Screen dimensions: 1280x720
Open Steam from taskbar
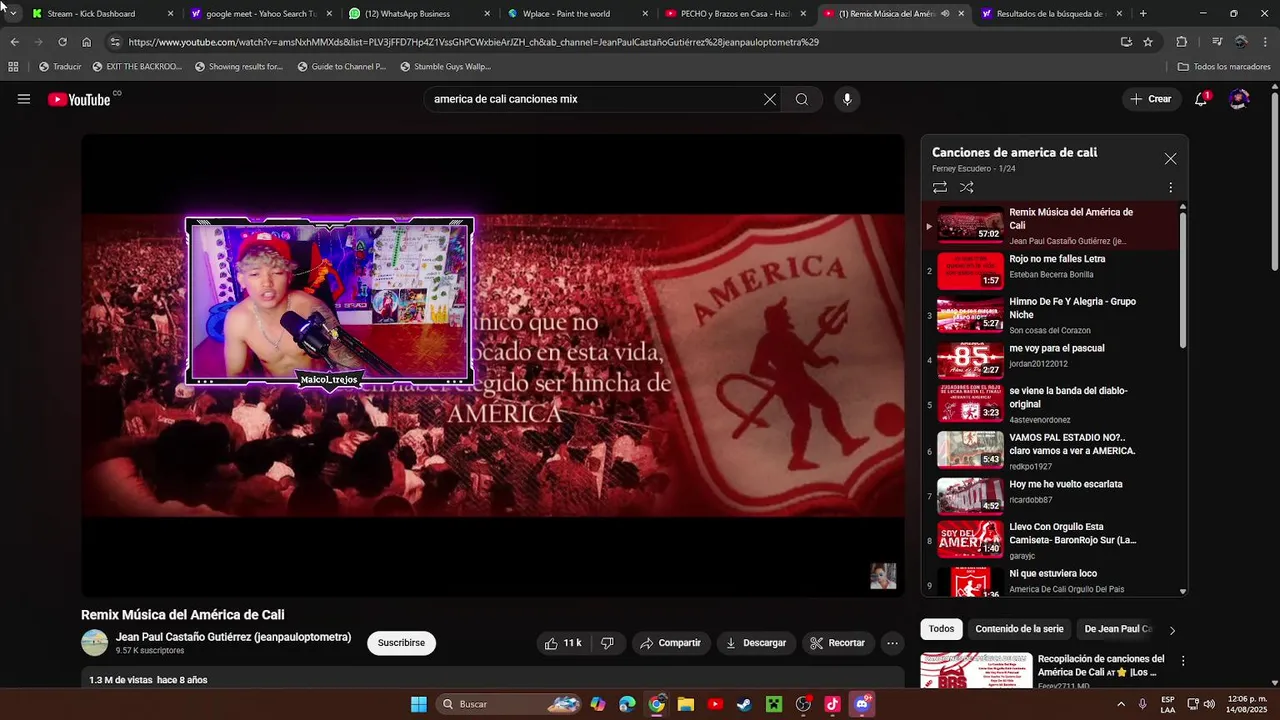(x=744, y=704)
